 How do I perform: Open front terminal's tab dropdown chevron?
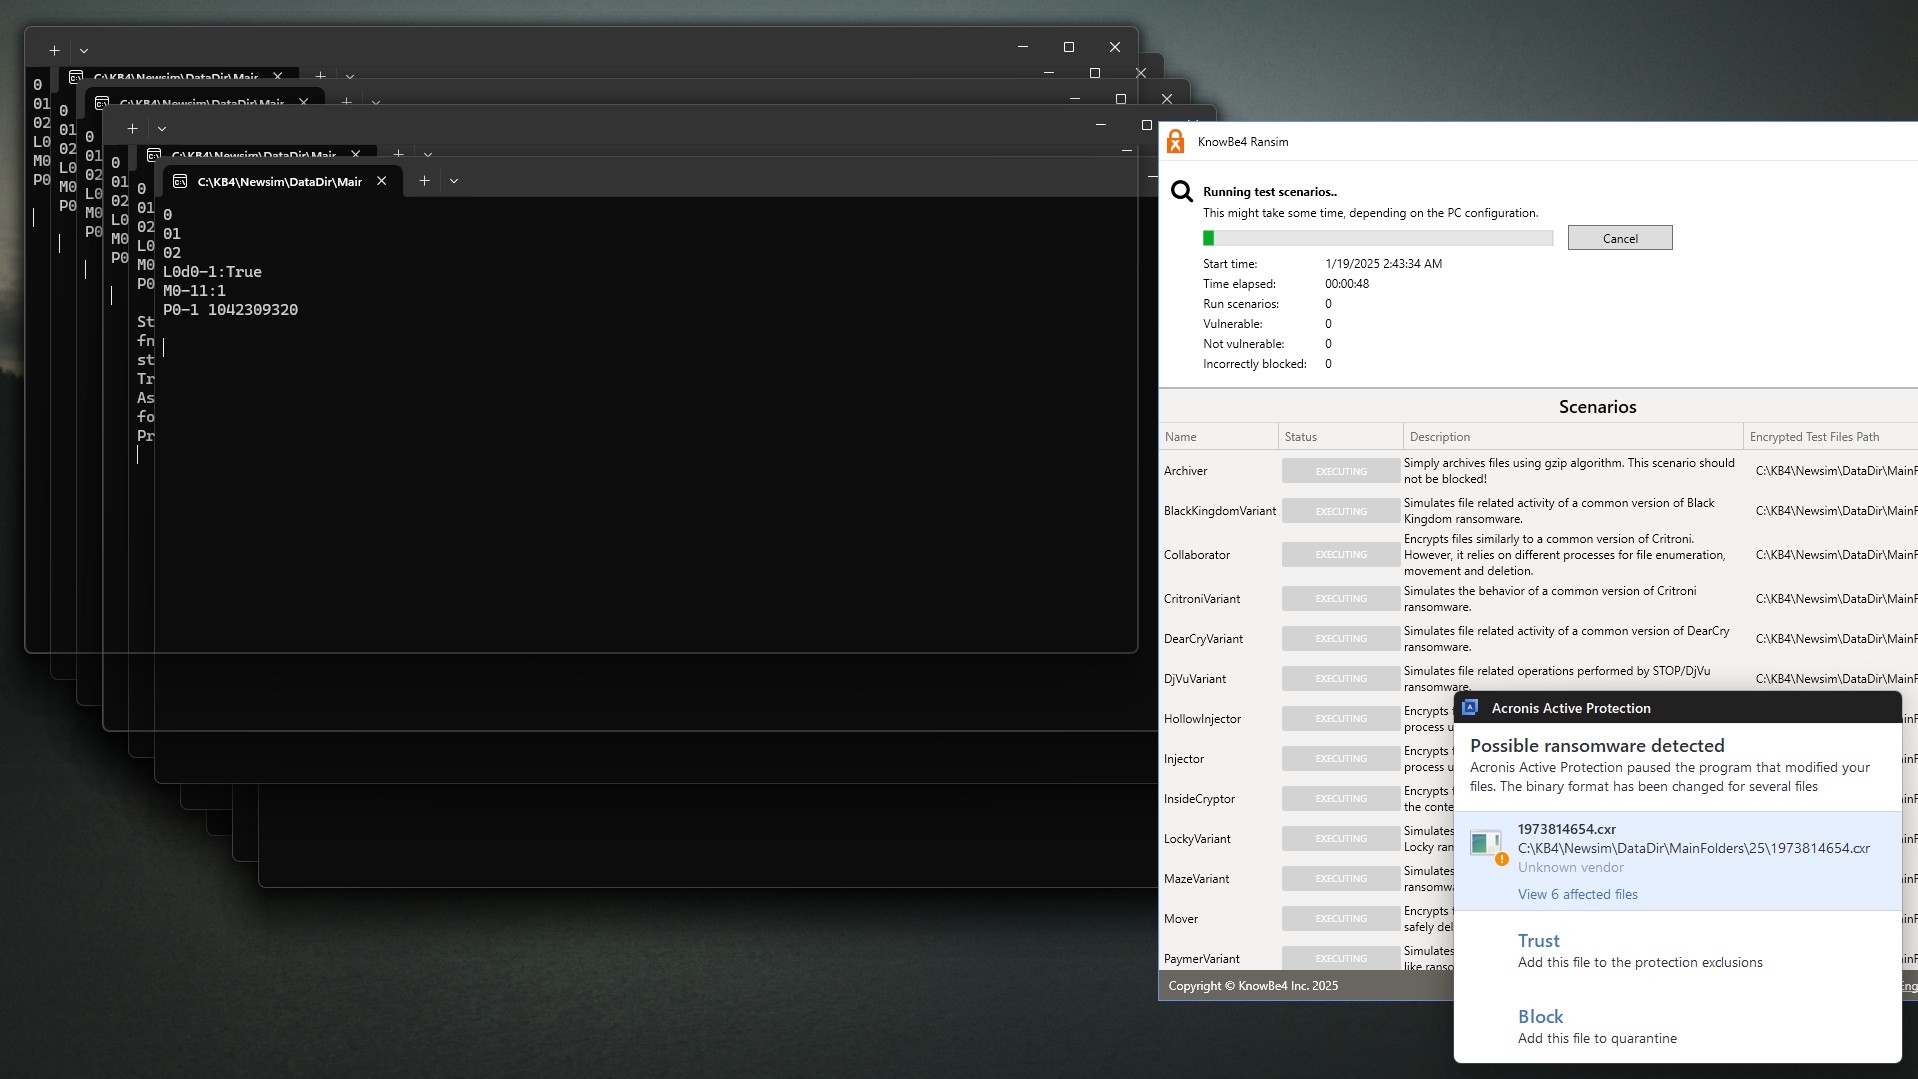click(453, 181)
